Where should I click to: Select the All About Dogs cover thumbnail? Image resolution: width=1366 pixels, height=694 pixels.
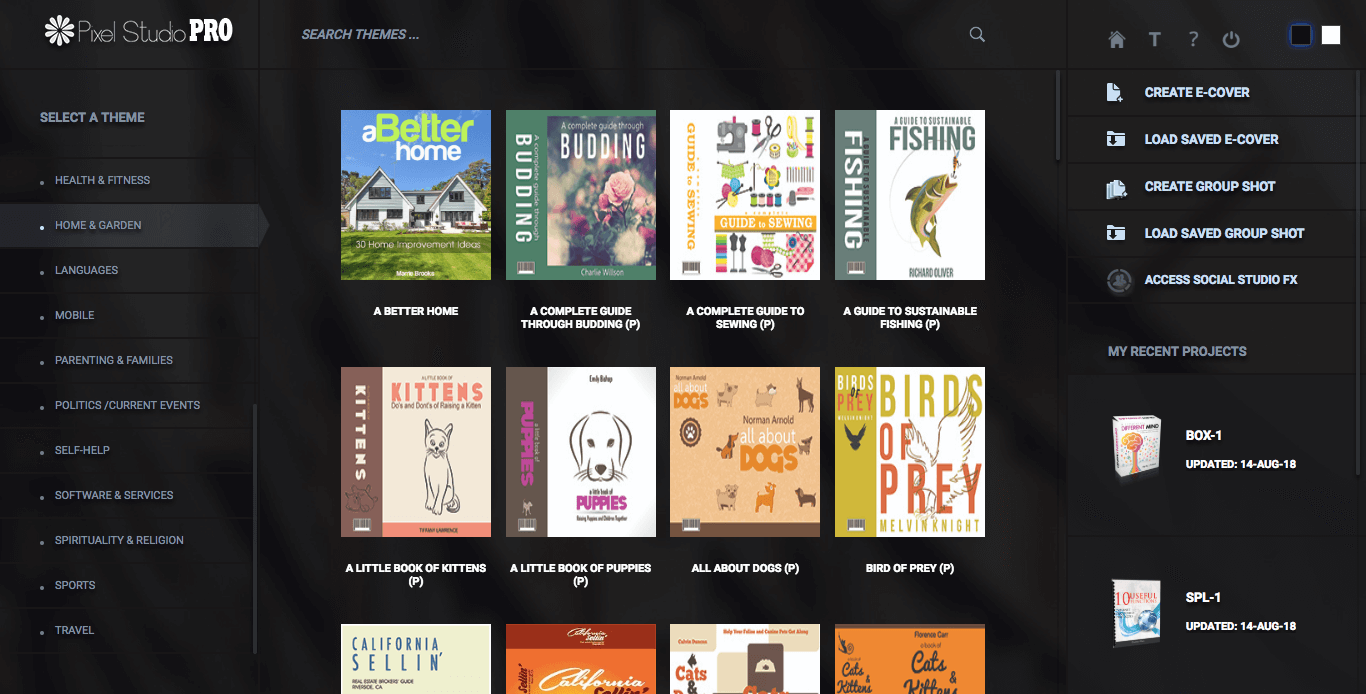(x=745, y=452)
